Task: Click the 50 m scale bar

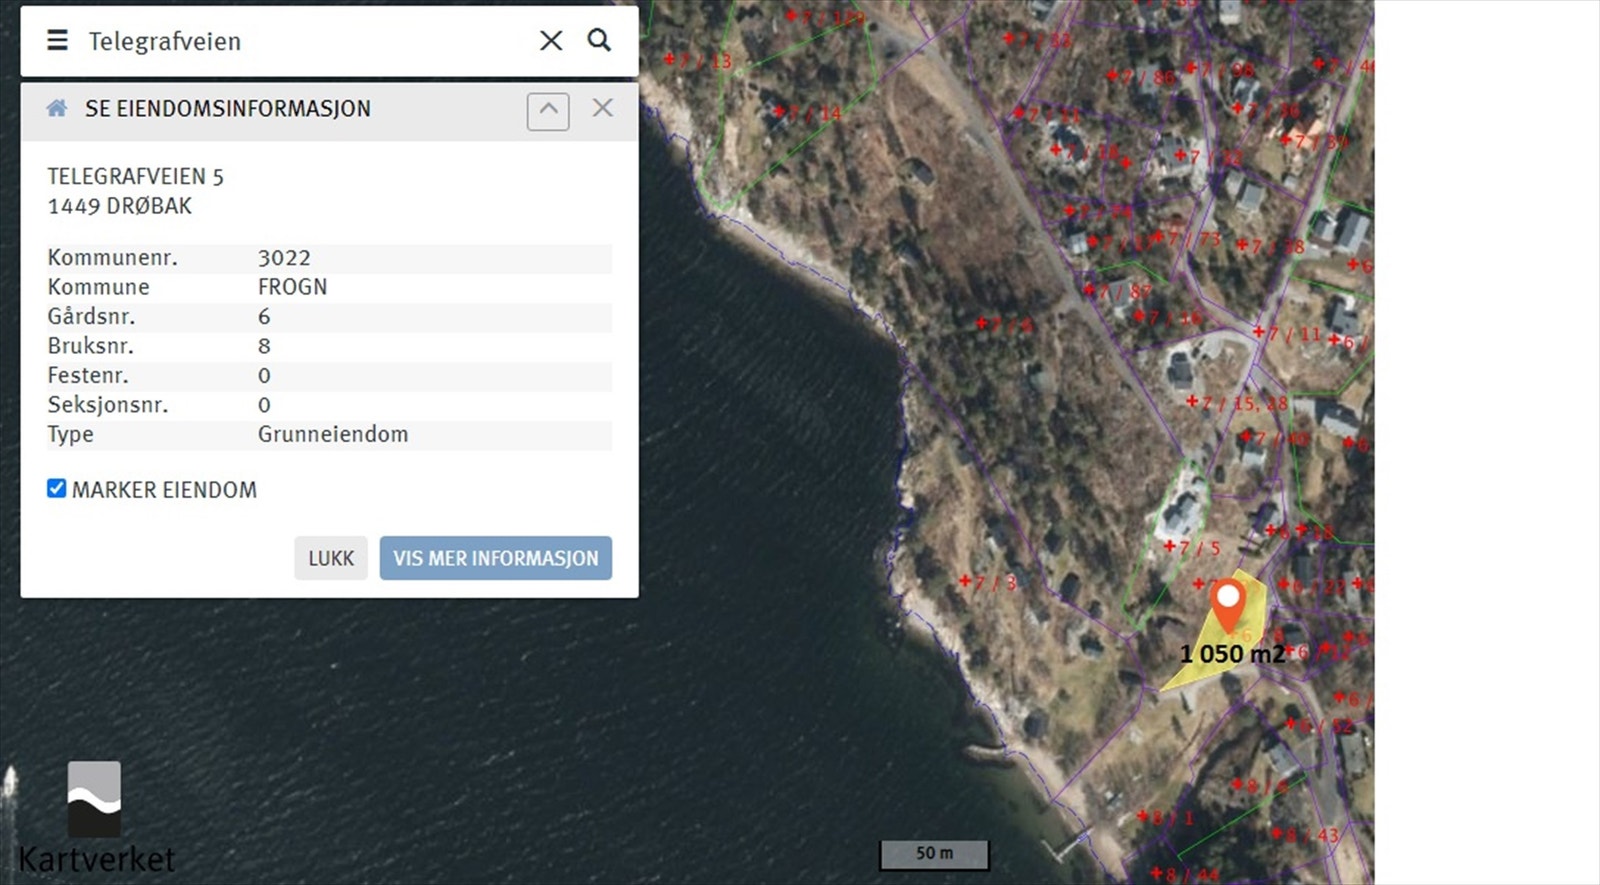Action: pyautogui.click(x=934, y=854)
